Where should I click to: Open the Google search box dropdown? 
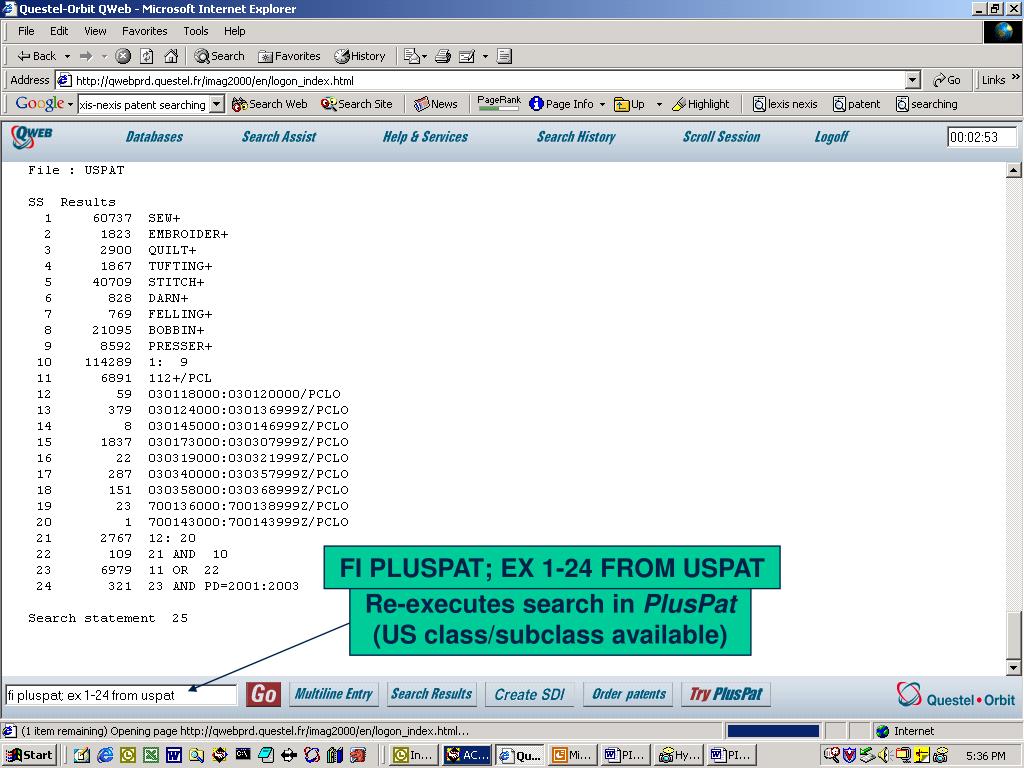click(x=217, y=104)
